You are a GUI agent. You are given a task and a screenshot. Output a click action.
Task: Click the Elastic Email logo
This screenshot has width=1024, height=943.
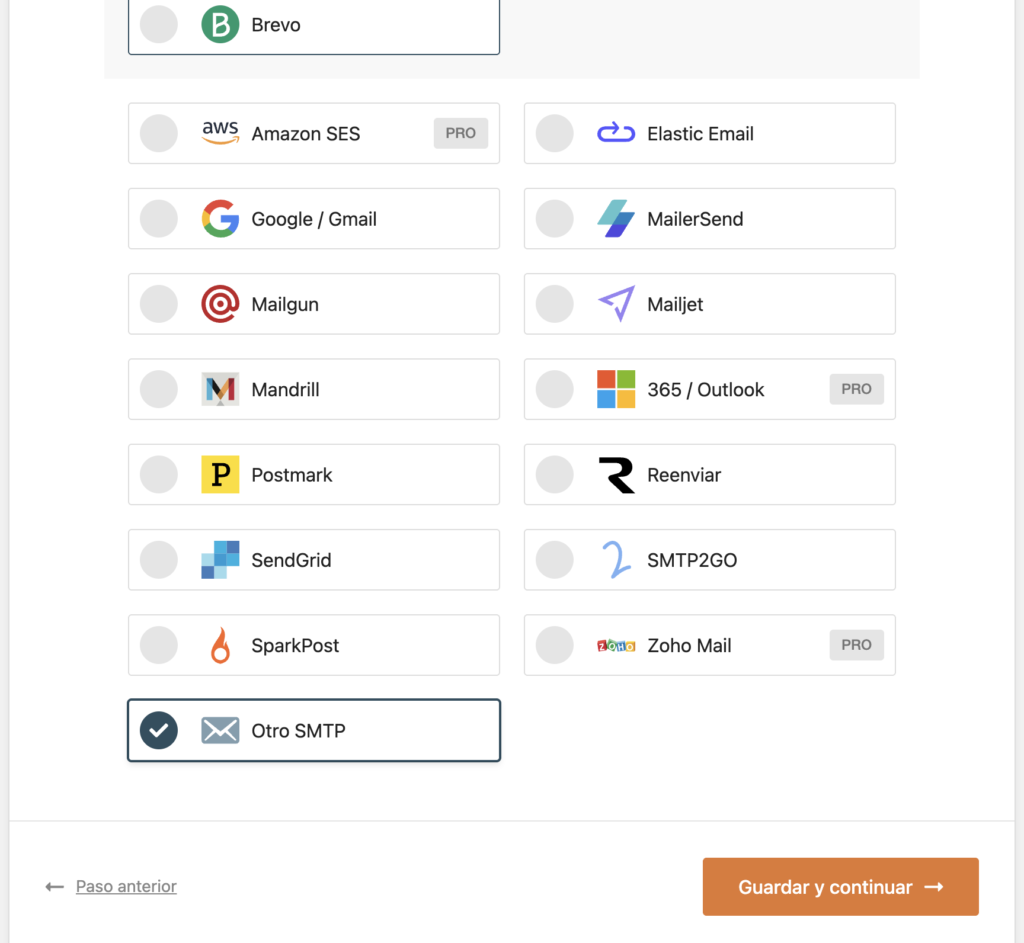pos(617,132)
